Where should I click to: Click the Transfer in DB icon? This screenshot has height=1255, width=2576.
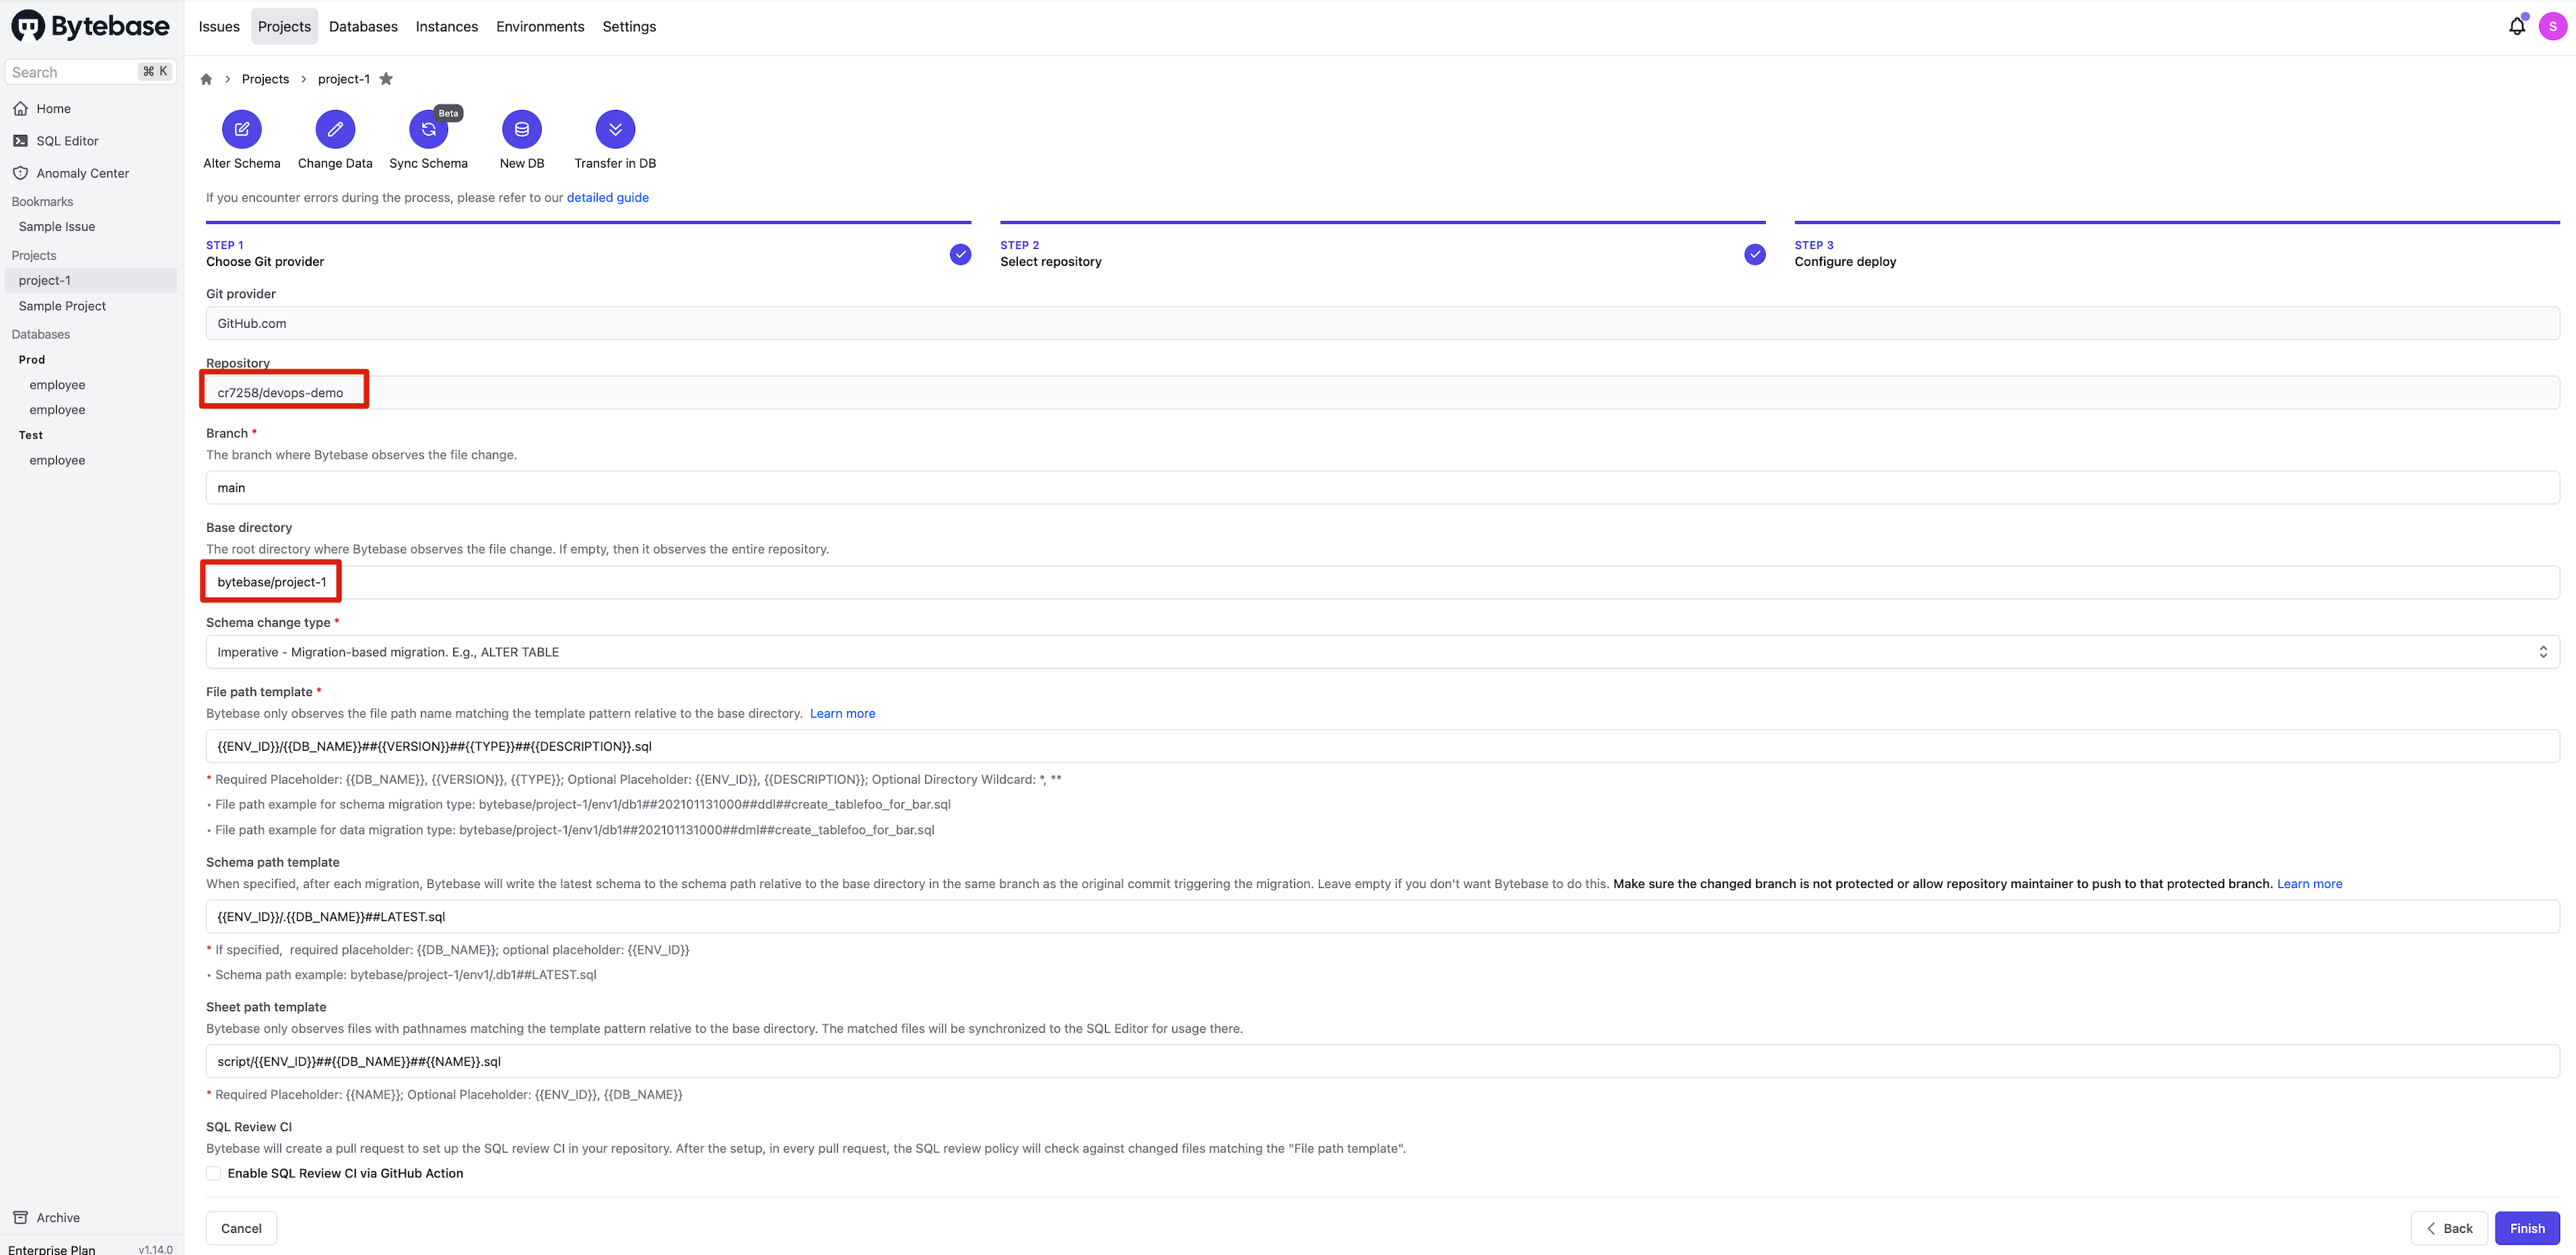click(x=615, y=129)
